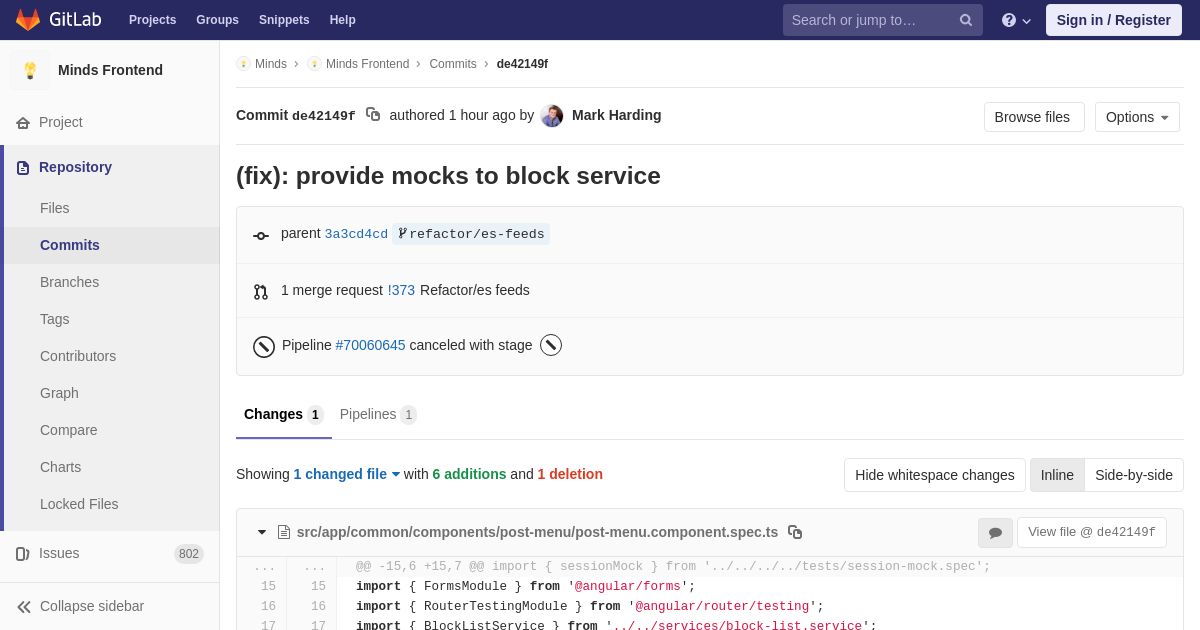Switch to the Changes tab
Screen dimensions: 1200x630
pos(284,414)
